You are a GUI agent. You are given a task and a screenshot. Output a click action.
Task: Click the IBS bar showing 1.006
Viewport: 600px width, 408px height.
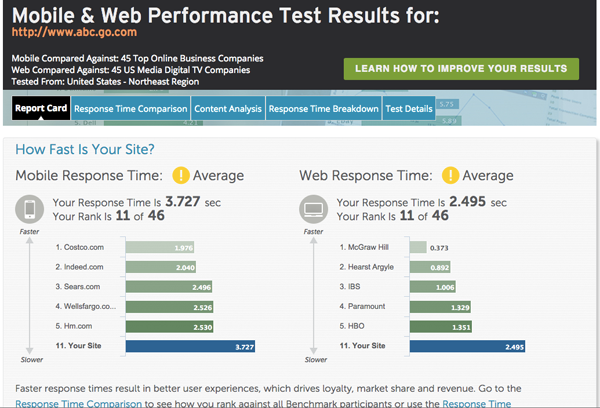(x=432, y=287)
